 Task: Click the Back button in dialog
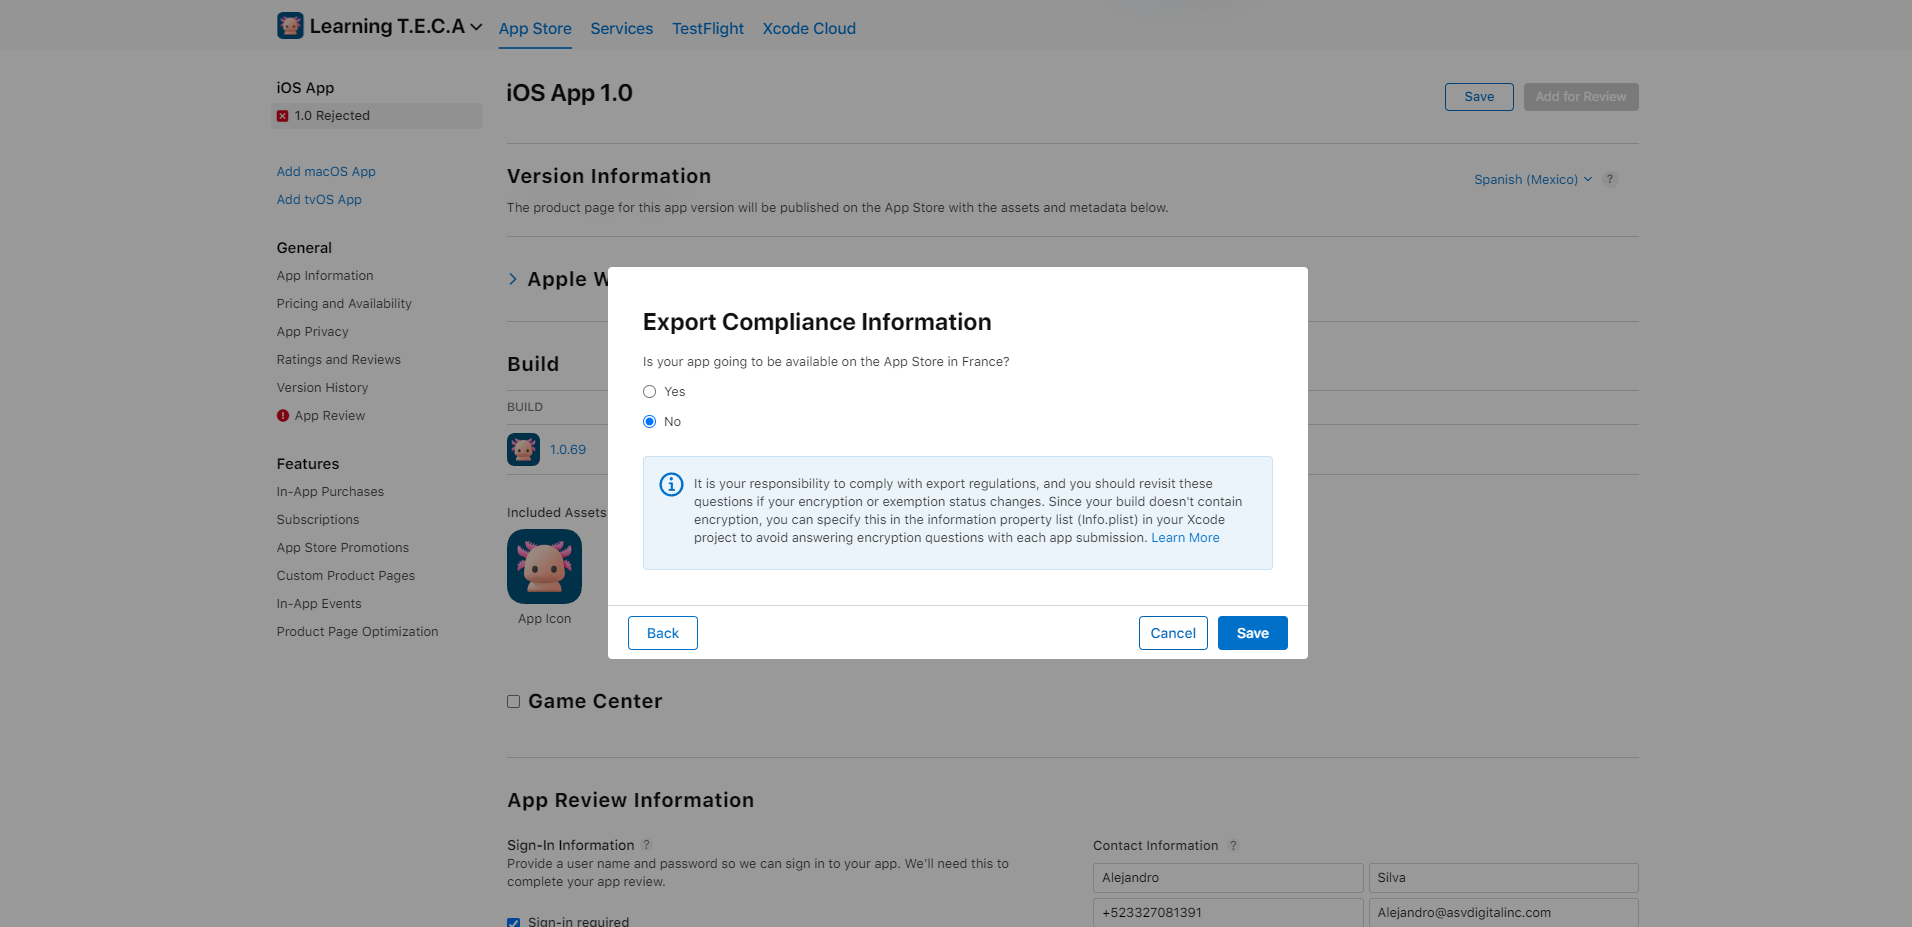662,633
